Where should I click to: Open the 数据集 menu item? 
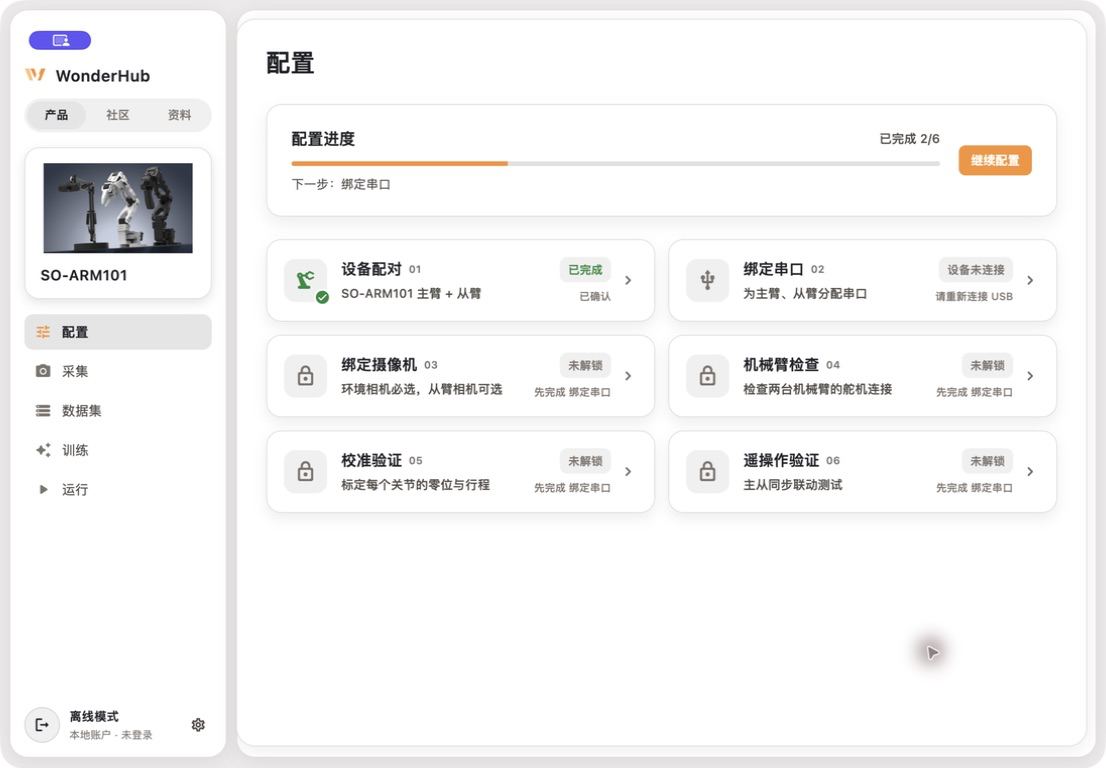pos(118,410)
